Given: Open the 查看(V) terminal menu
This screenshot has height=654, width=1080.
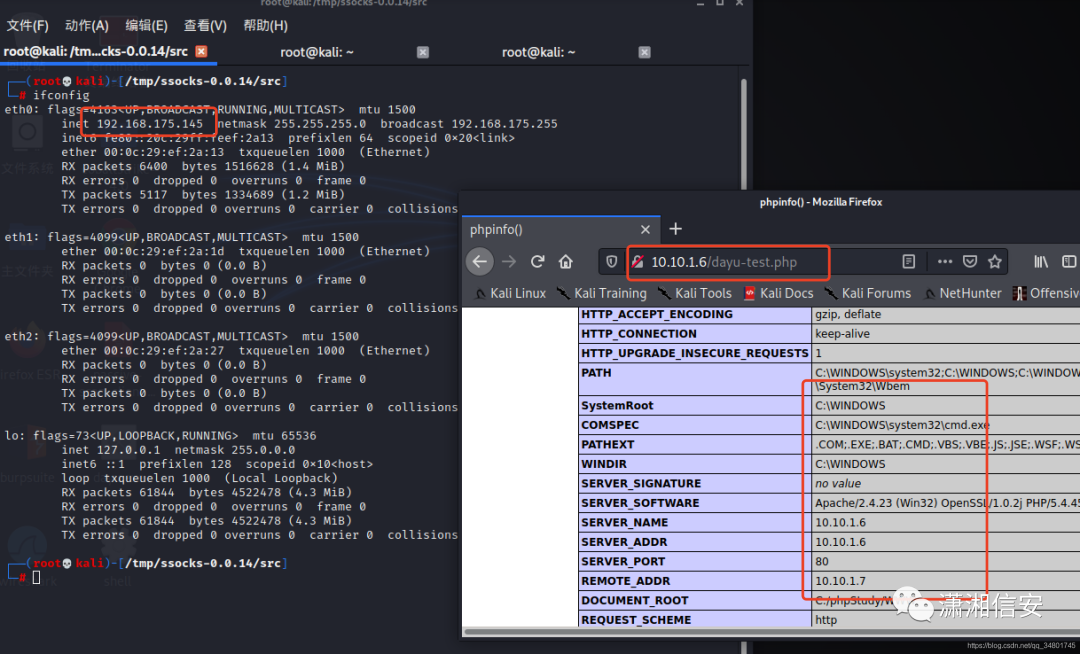Looking at the screenshot, I should [x=205, y=25].
